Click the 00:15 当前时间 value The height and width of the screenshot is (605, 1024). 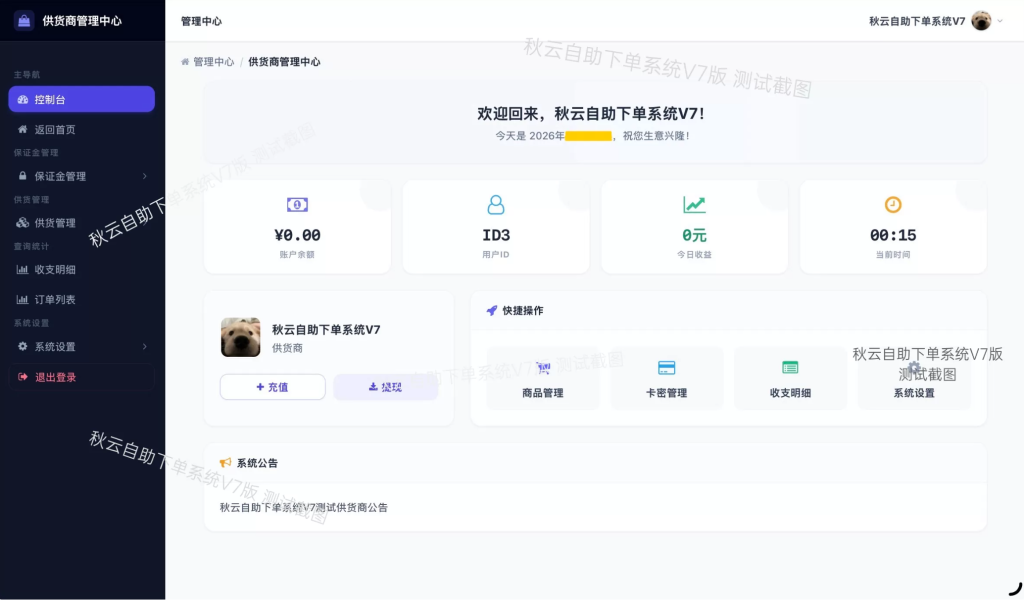(x=893, y=235)
